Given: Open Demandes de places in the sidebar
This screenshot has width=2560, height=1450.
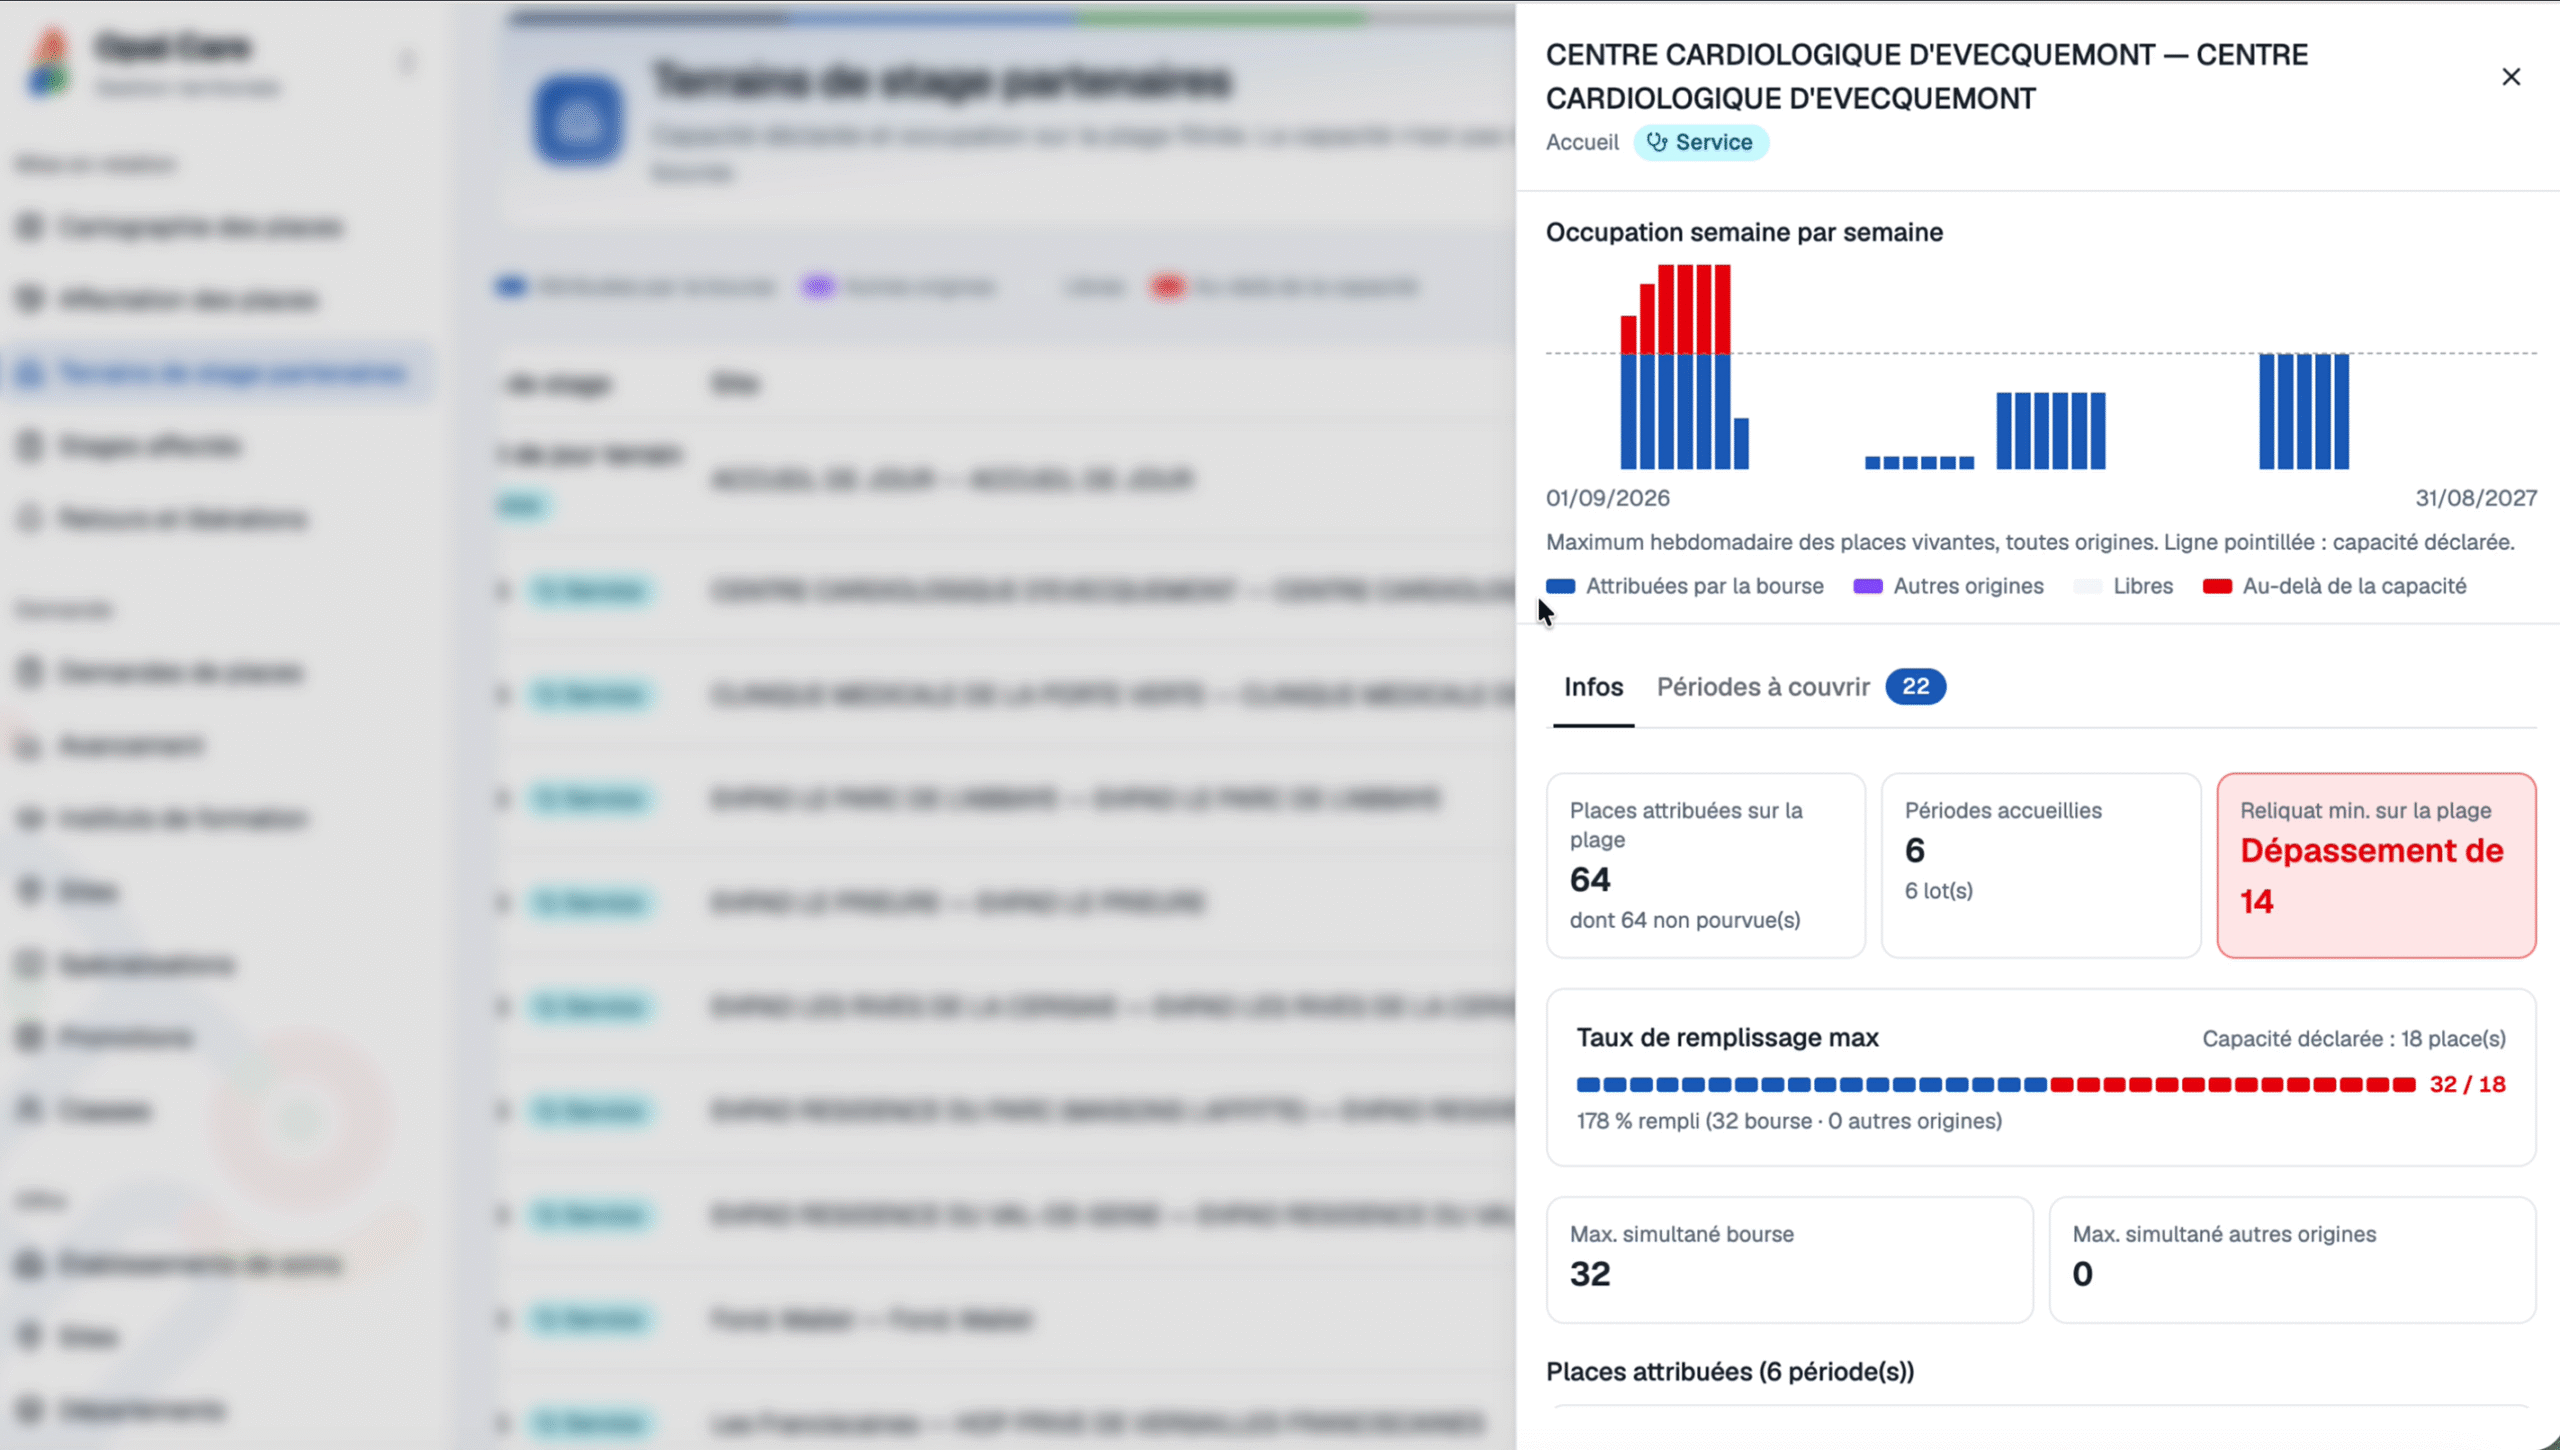Looking at the screenshot, I should coord(180,672).
